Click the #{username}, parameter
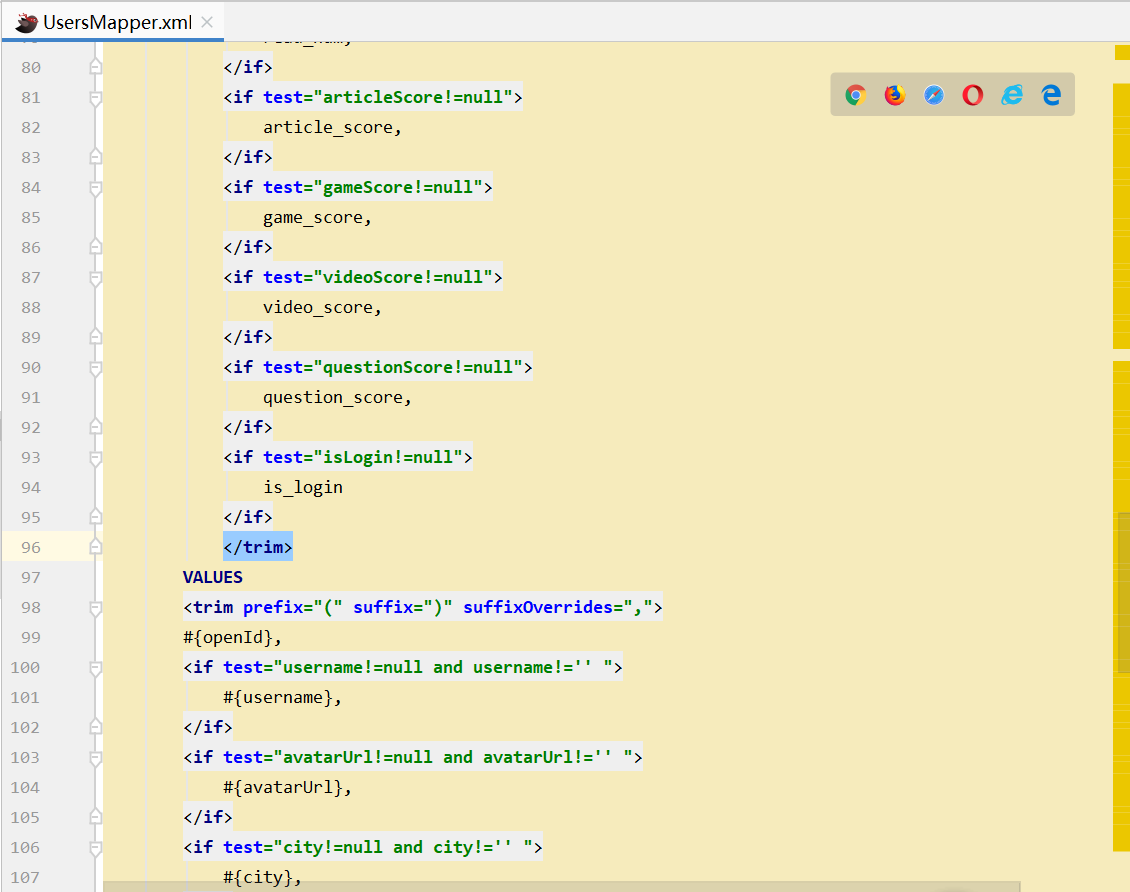The width and height of the screenshot is (1130, 892). [282, 697]
